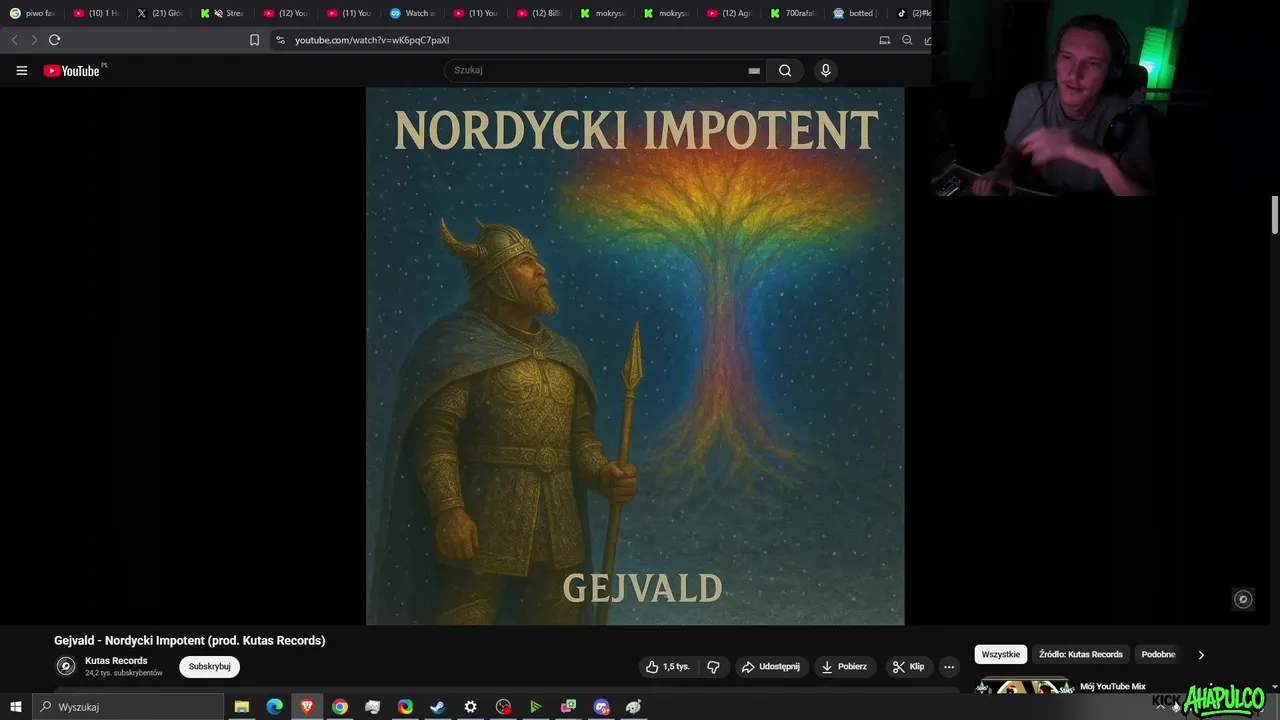Open the YouTube hamburger guide menu
The image size is (1280, 720).
click(x=21, y=70)
